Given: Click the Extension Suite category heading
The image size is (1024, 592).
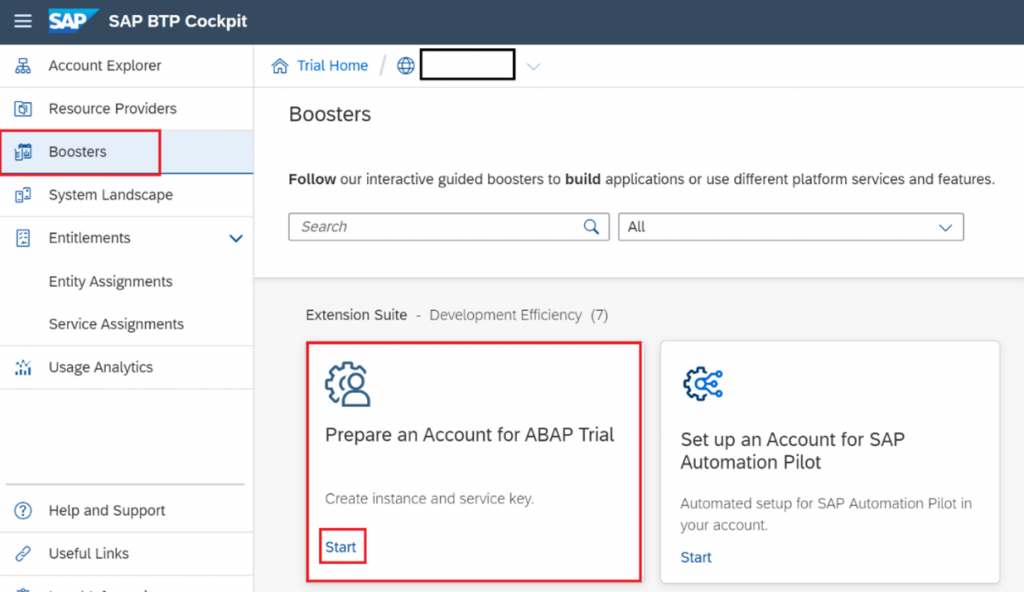Looking at the screenshot, I should click(357, 315).
